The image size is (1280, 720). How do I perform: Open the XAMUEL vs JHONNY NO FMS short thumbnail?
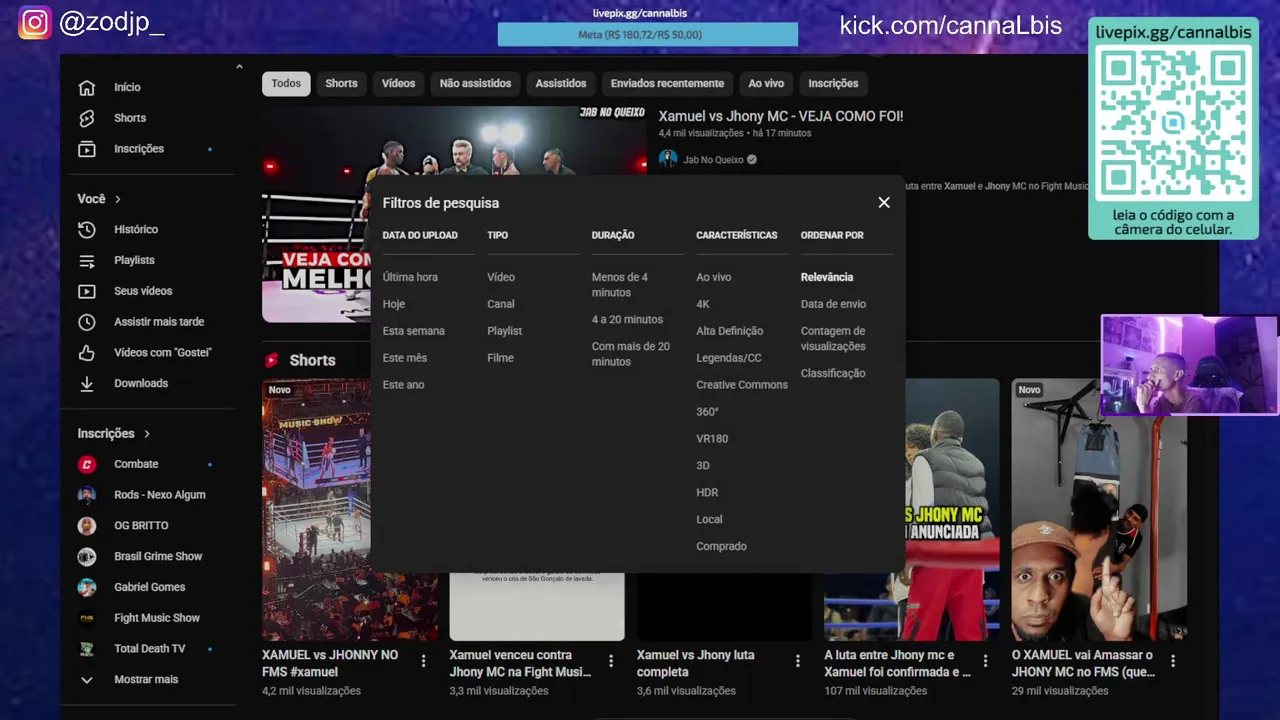[350, 509]
